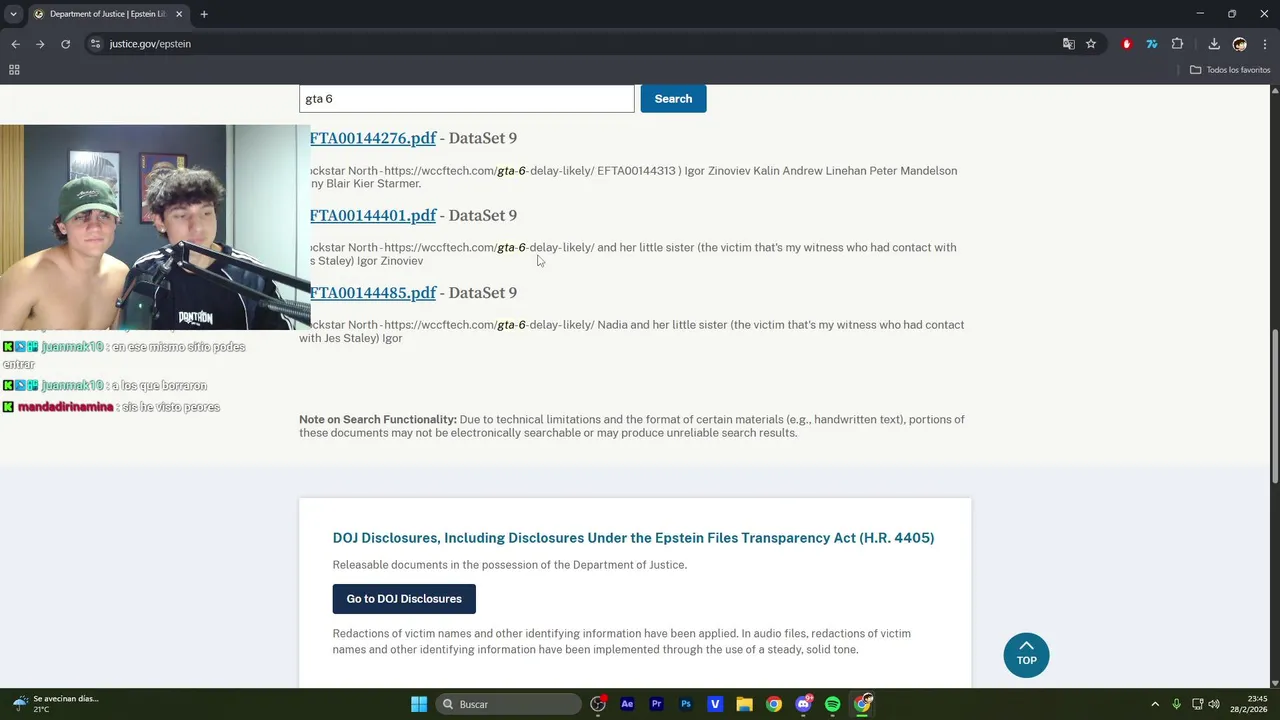
Task: Open the weather widget showing 21°C
Action: pyautogui.click(x=55, y=704)
